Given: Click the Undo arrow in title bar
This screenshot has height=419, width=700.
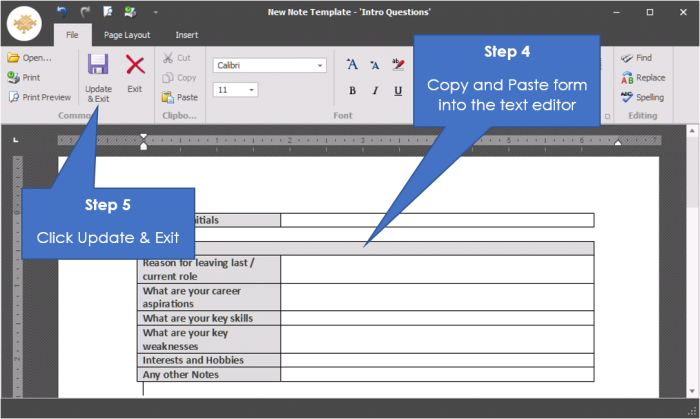Looking at the screenshot, I should pos(61,12).
